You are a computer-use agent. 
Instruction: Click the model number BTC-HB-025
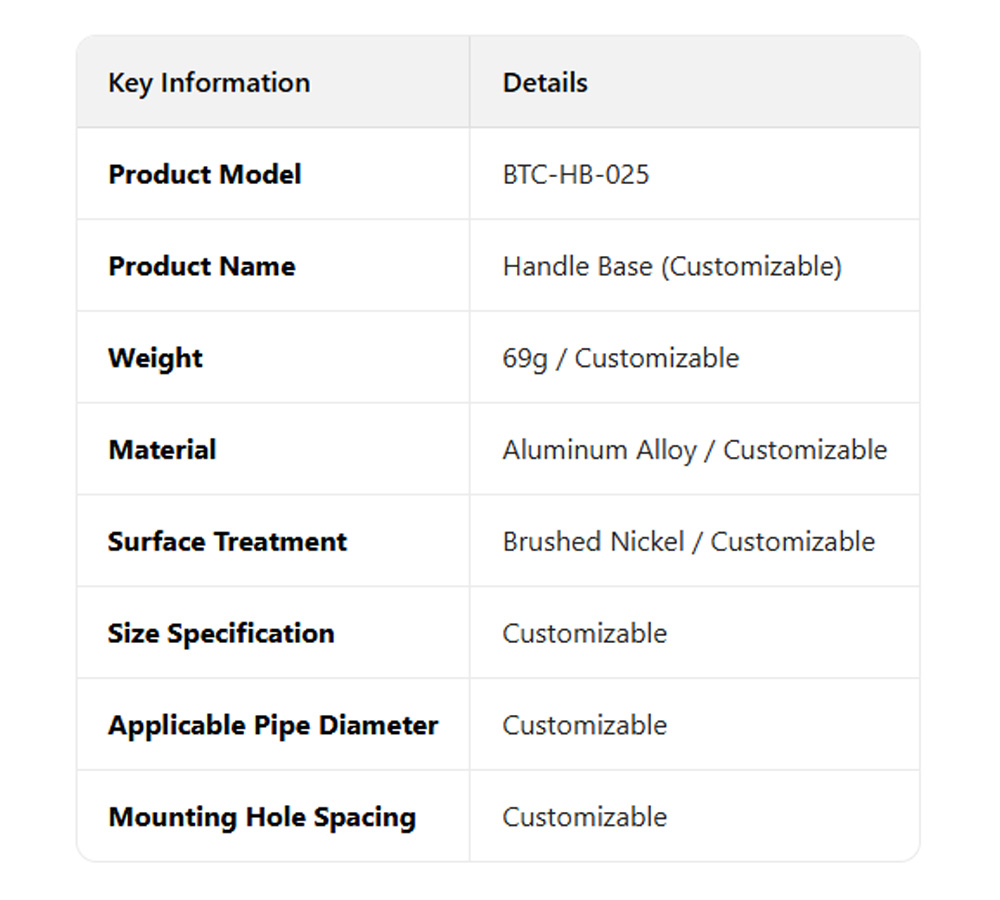point(575,175)
